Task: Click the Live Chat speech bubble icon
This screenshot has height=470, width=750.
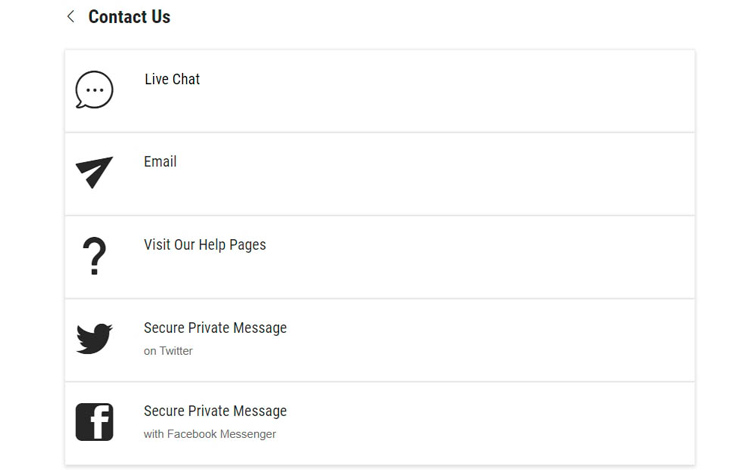Action: (94, 90)
